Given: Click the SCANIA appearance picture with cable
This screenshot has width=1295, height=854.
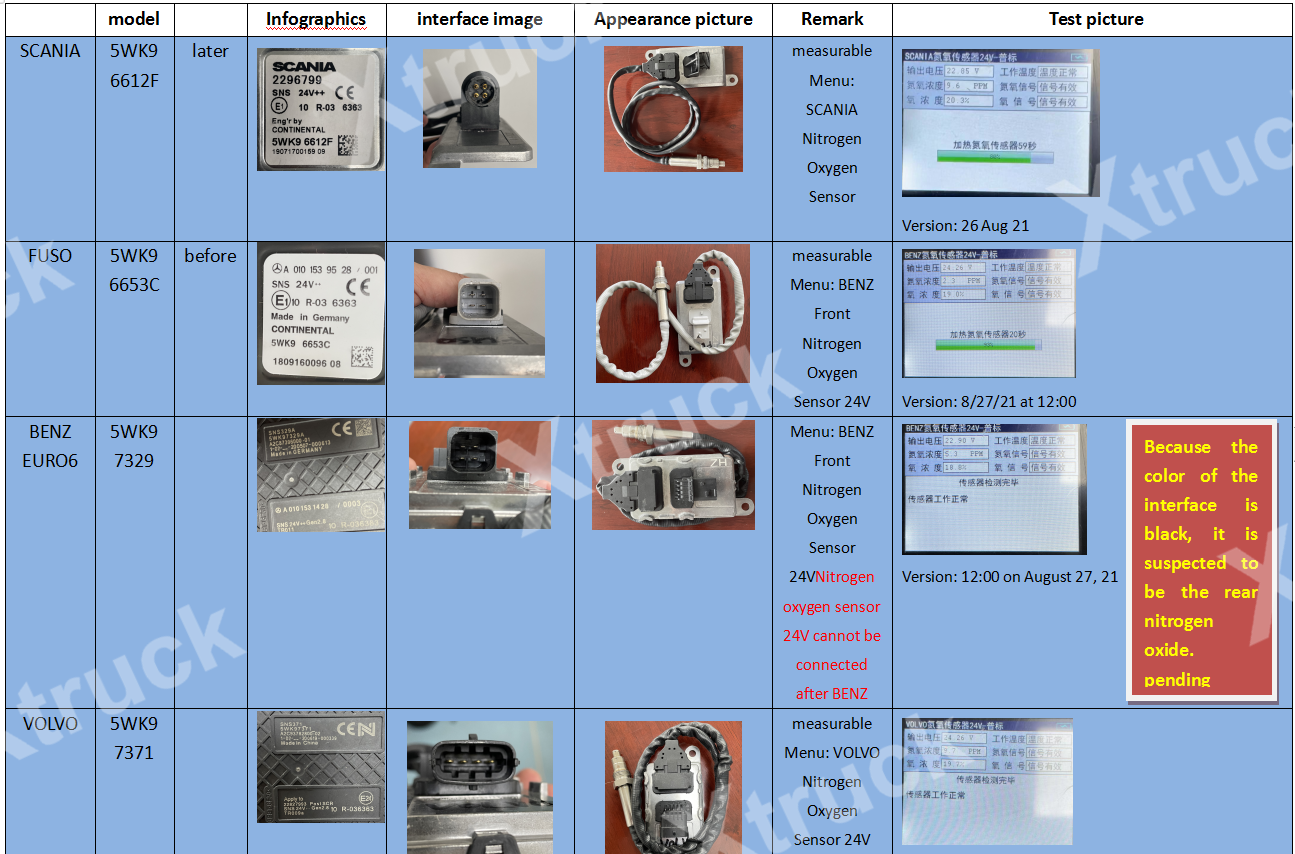Looking at the screenshot, I should click(x=673, y=108).
